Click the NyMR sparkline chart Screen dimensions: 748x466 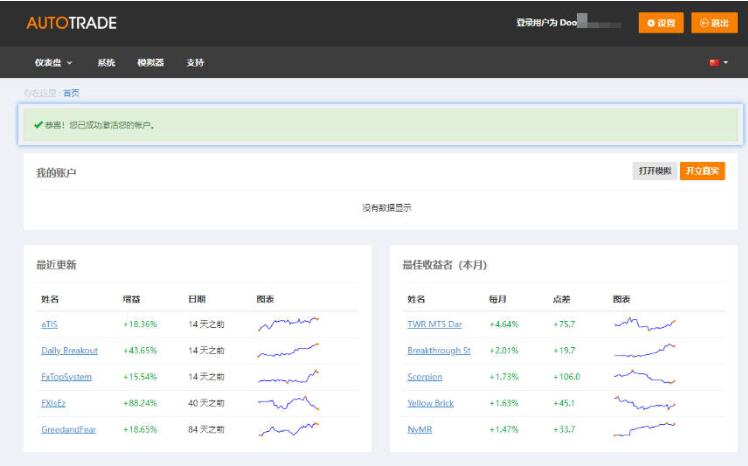click(x=644, y=429)
